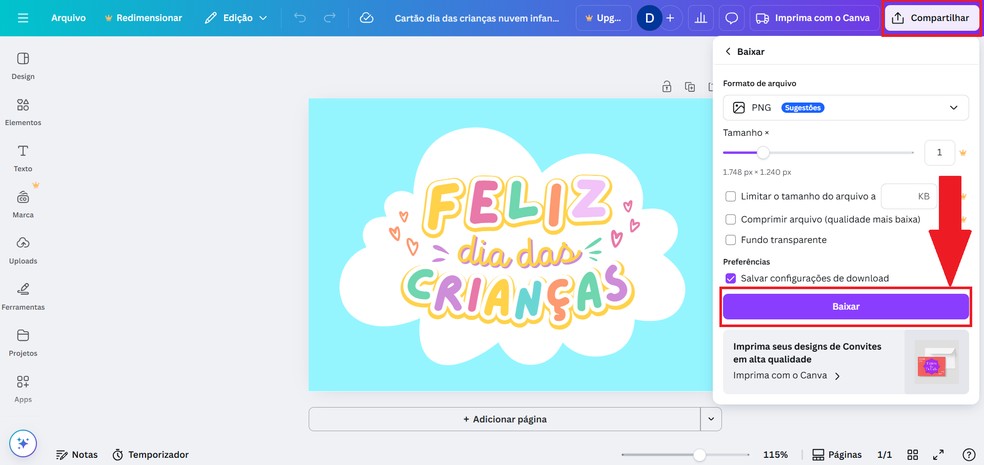Click the size multiplier value field

tap(939, 152)
